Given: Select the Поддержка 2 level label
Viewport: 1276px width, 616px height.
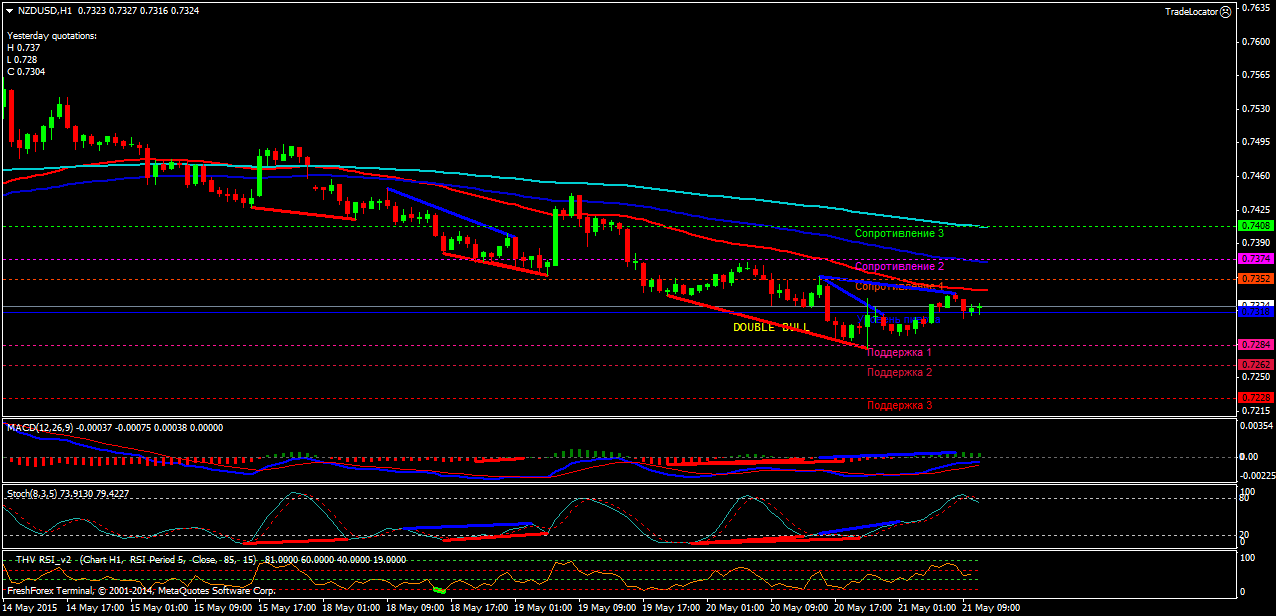Looking at the screenshot, I should tap(899, 372).
